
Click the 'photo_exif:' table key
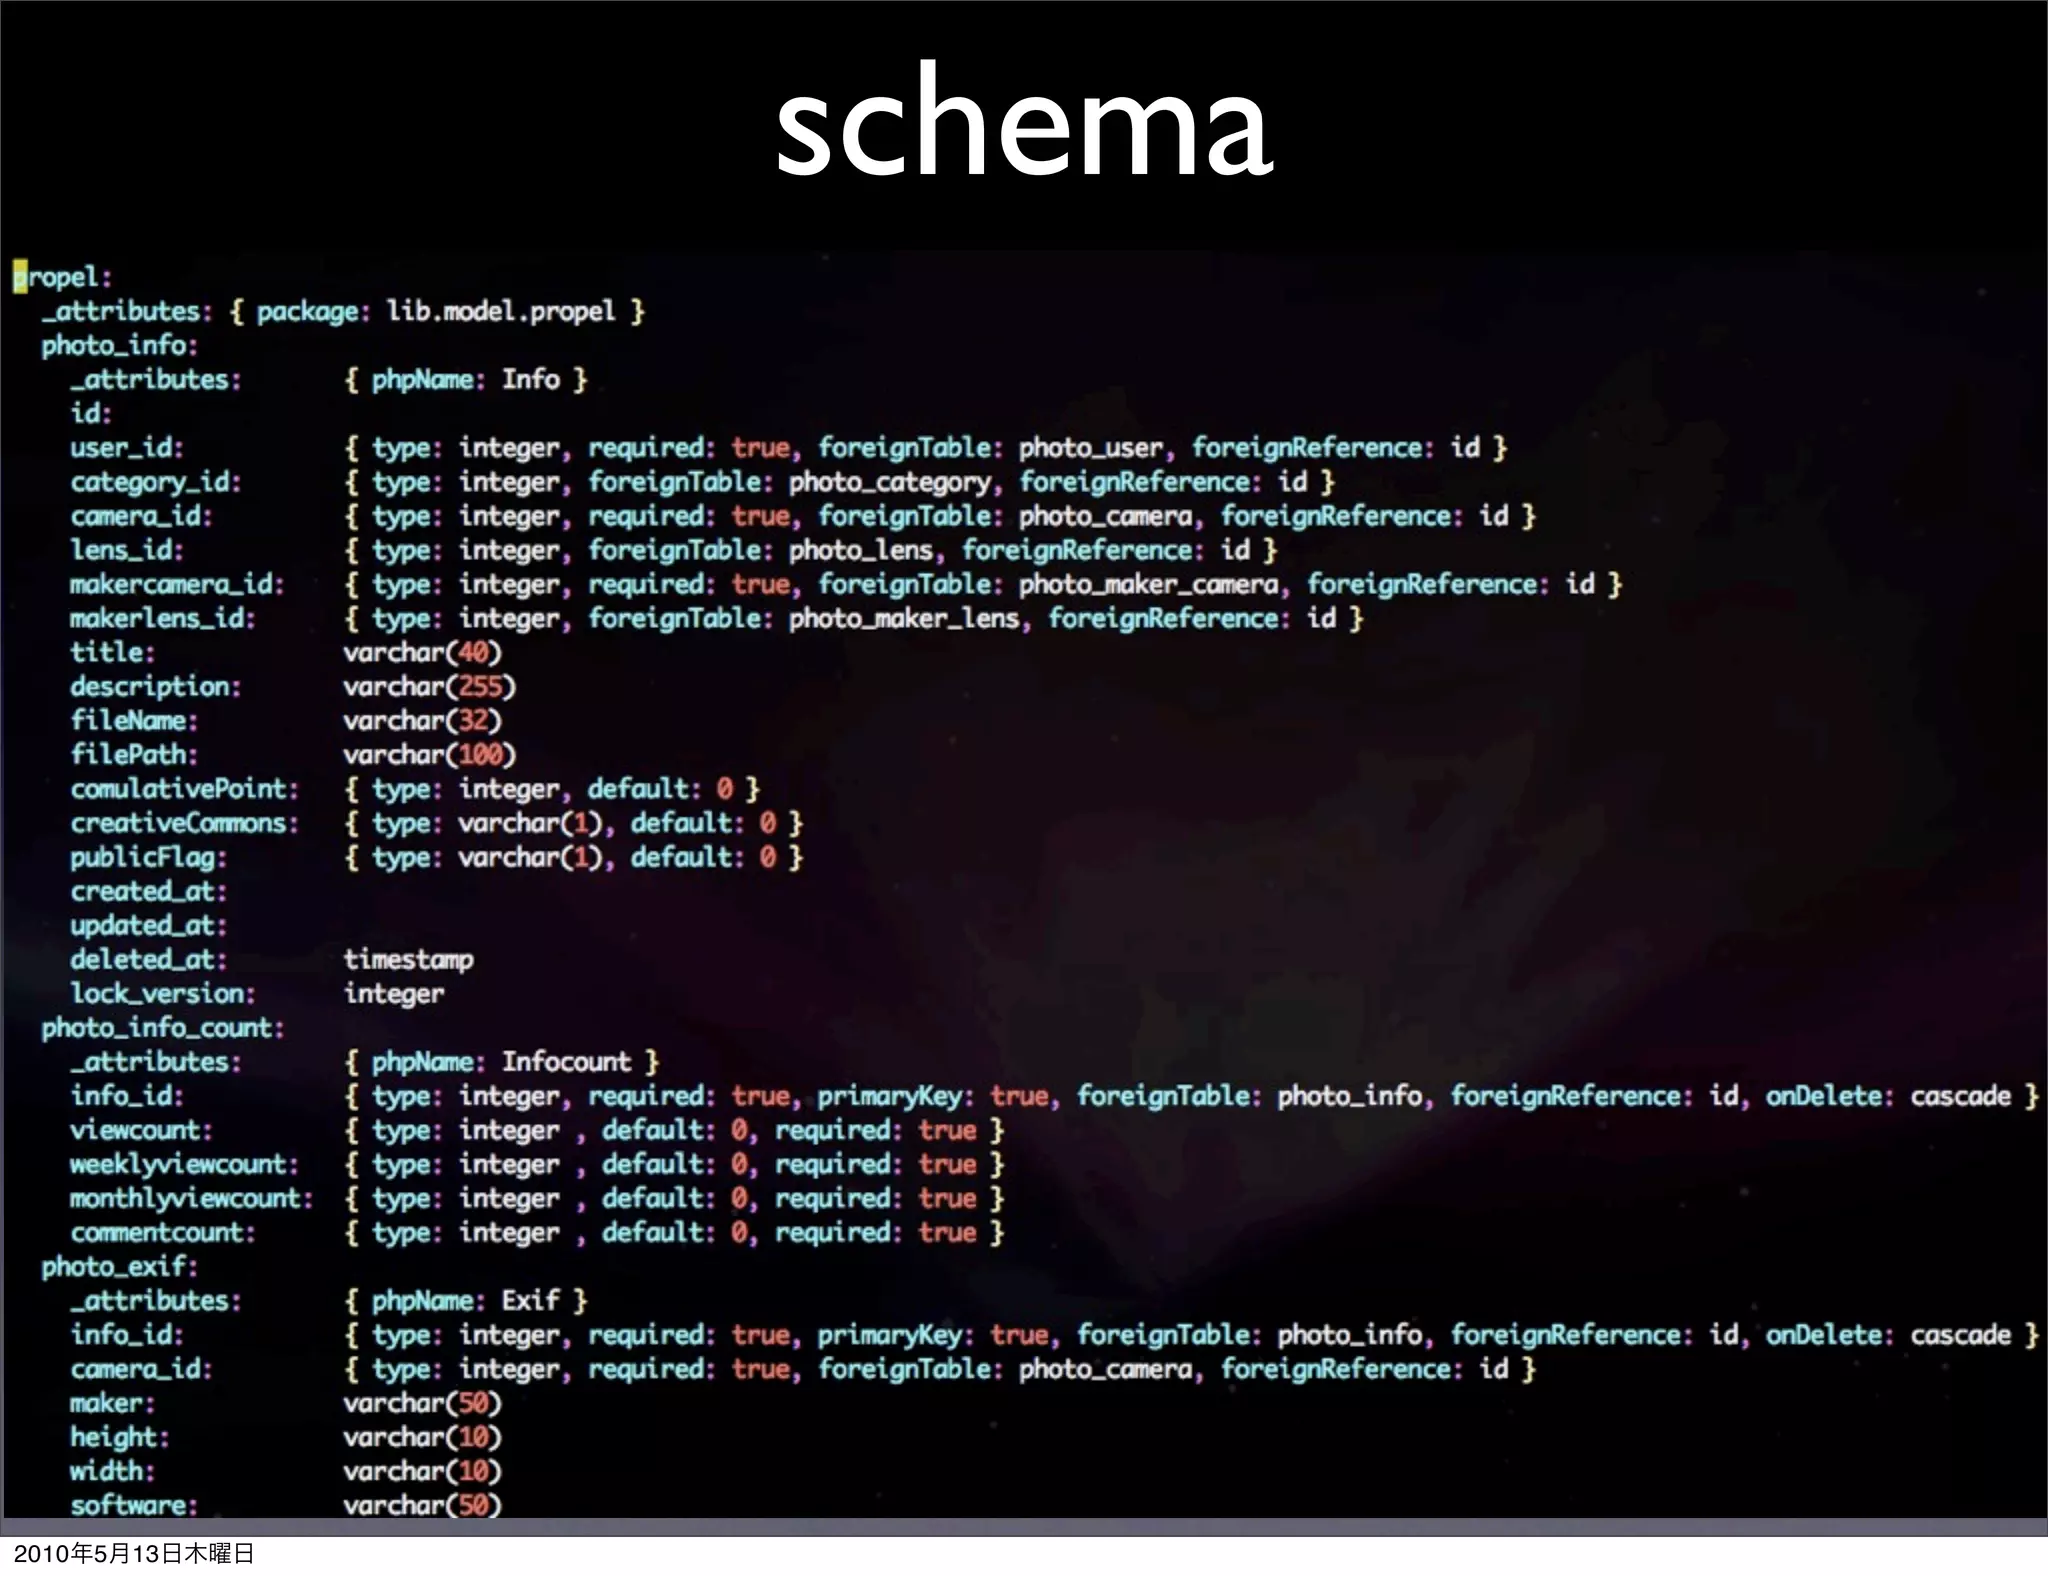(119, 1267)
